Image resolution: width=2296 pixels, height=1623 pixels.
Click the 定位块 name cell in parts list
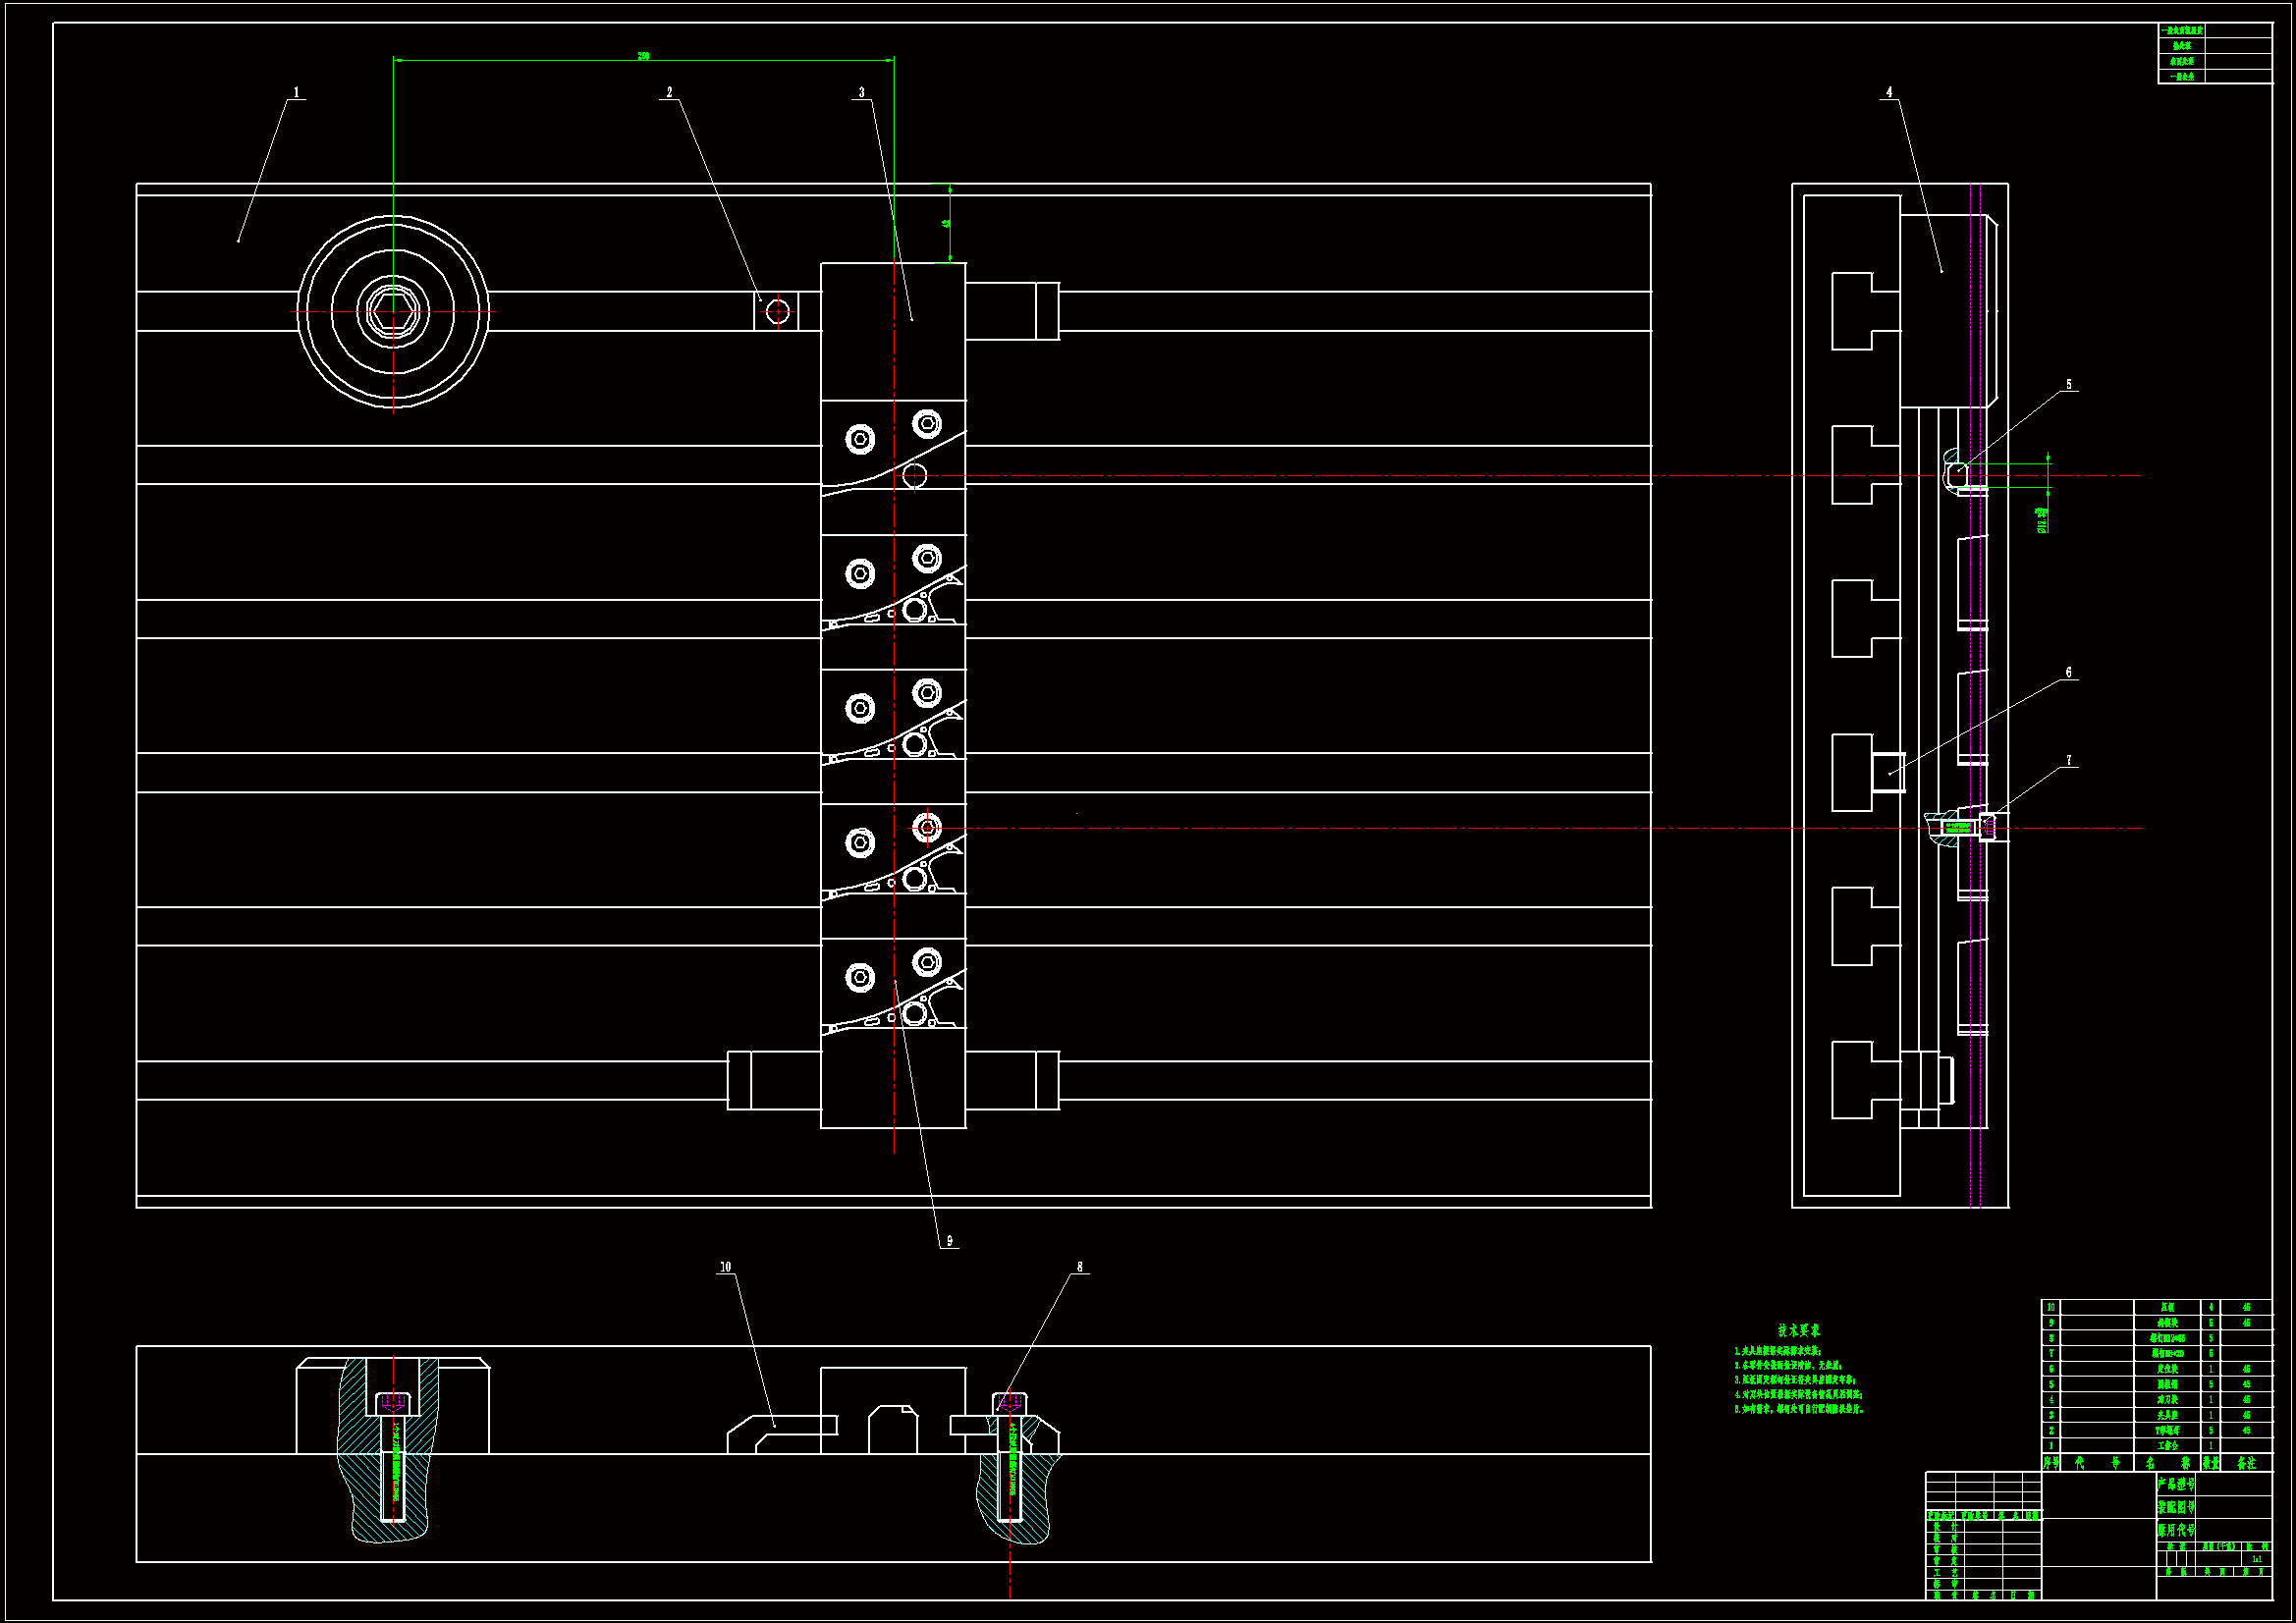(x=2168, y=1369)
